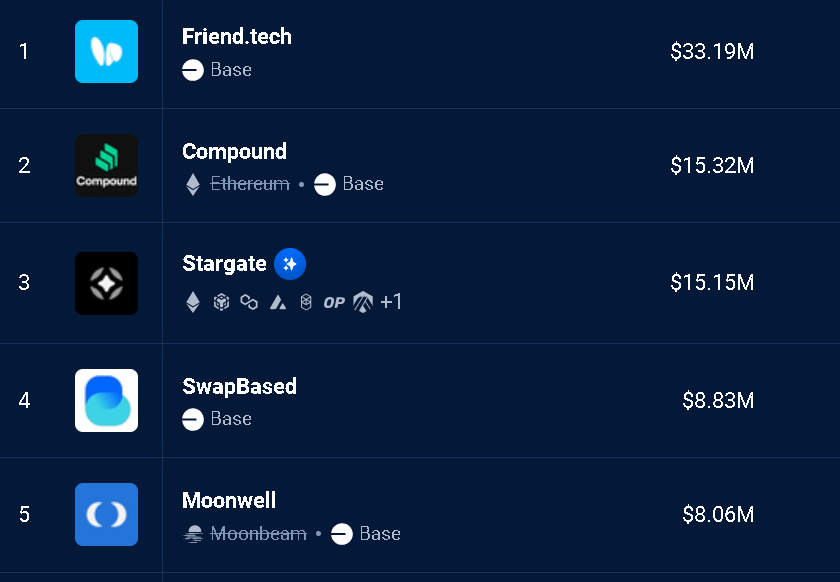Screen dimensions: 840x582
Task: Click the Compound app logo
Action: tap(107, 166)
